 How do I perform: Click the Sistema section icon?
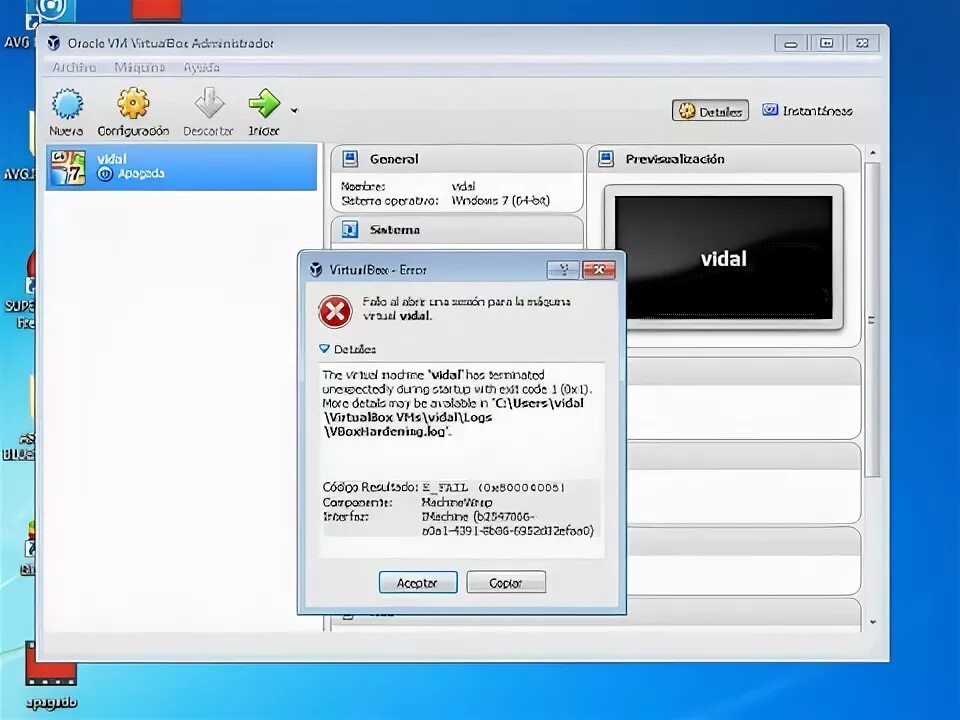(x=350, y=230)
